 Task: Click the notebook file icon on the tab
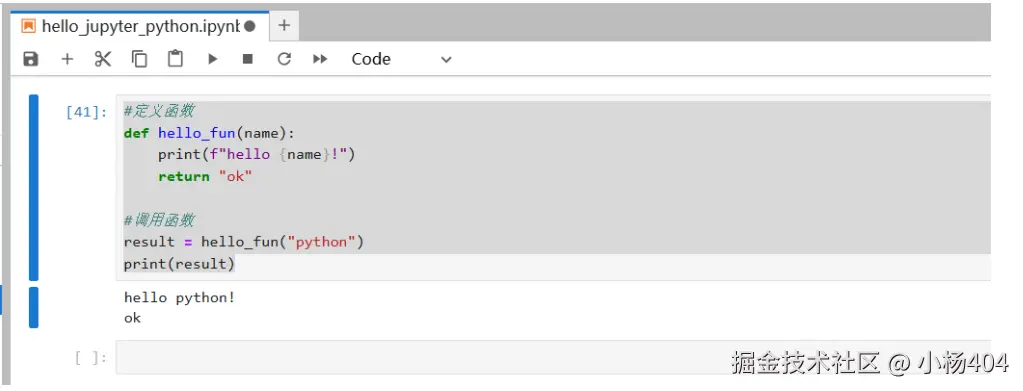click(x=28, y=26)
